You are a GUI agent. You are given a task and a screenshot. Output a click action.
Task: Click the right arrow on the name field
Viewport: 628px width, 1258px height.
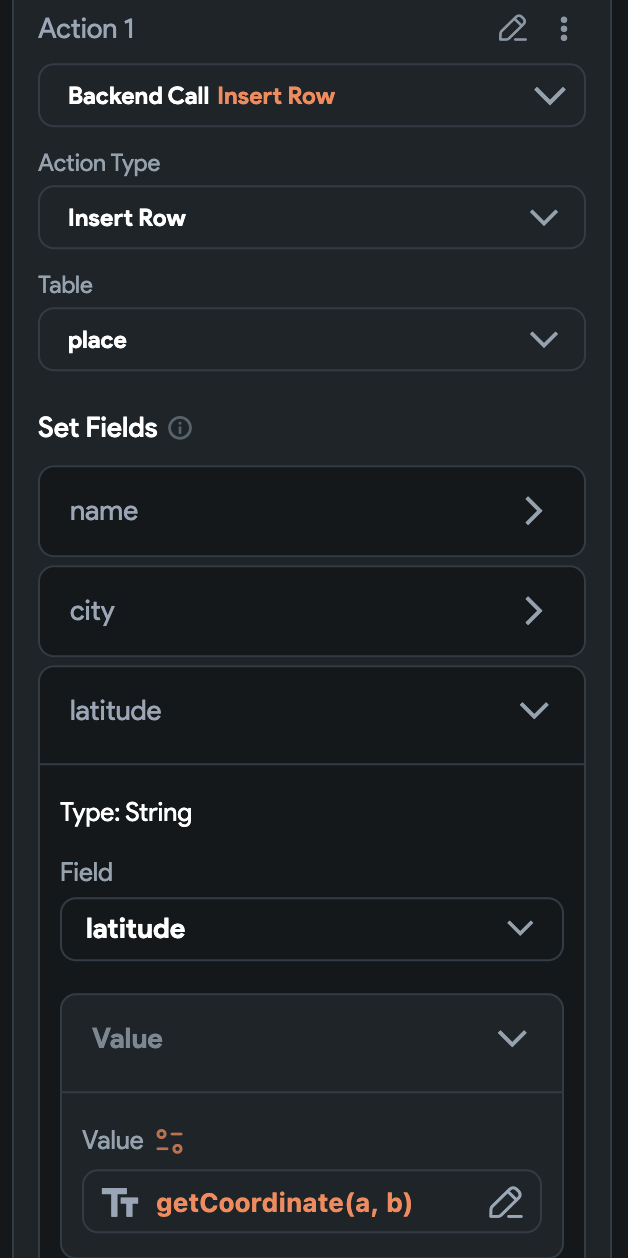(x=534, y=511)
